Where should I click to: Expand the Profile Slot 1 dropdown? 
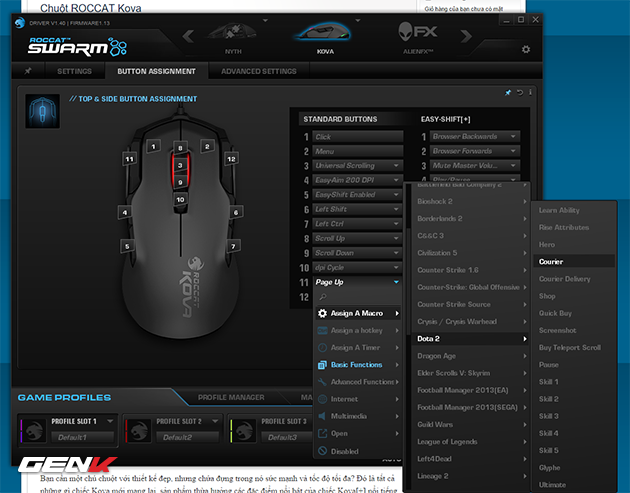pyautogui.click(x=109, y=422)
